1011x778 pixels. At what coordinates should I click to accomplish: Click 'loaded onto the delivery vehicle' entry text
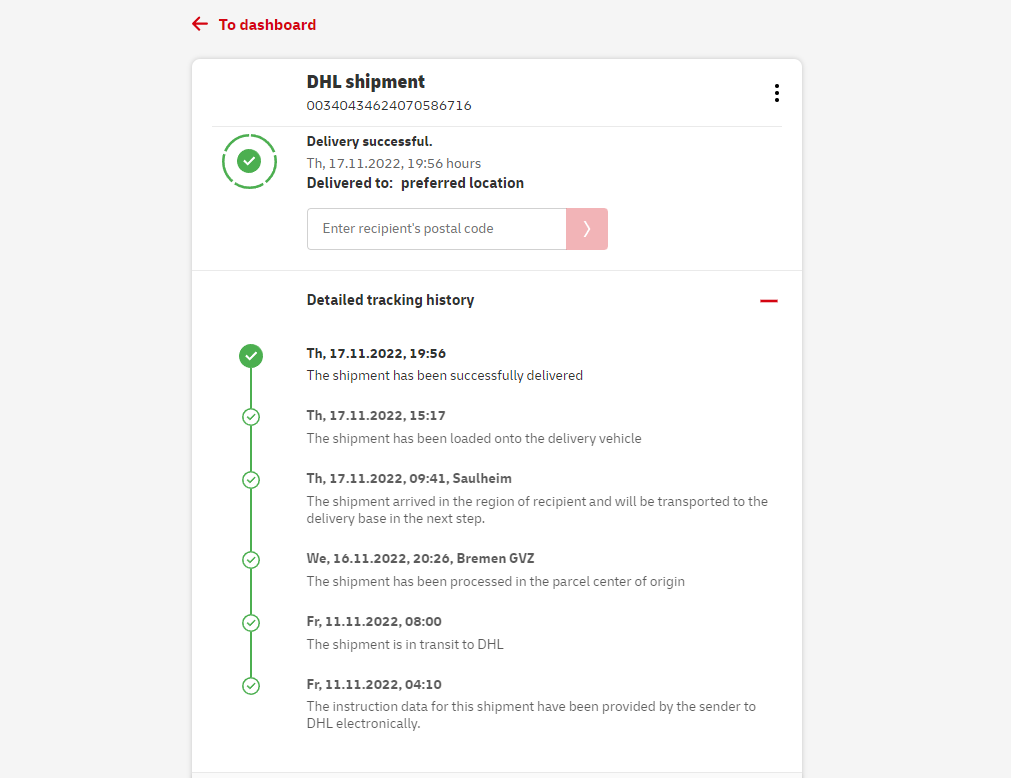point(474,438)
